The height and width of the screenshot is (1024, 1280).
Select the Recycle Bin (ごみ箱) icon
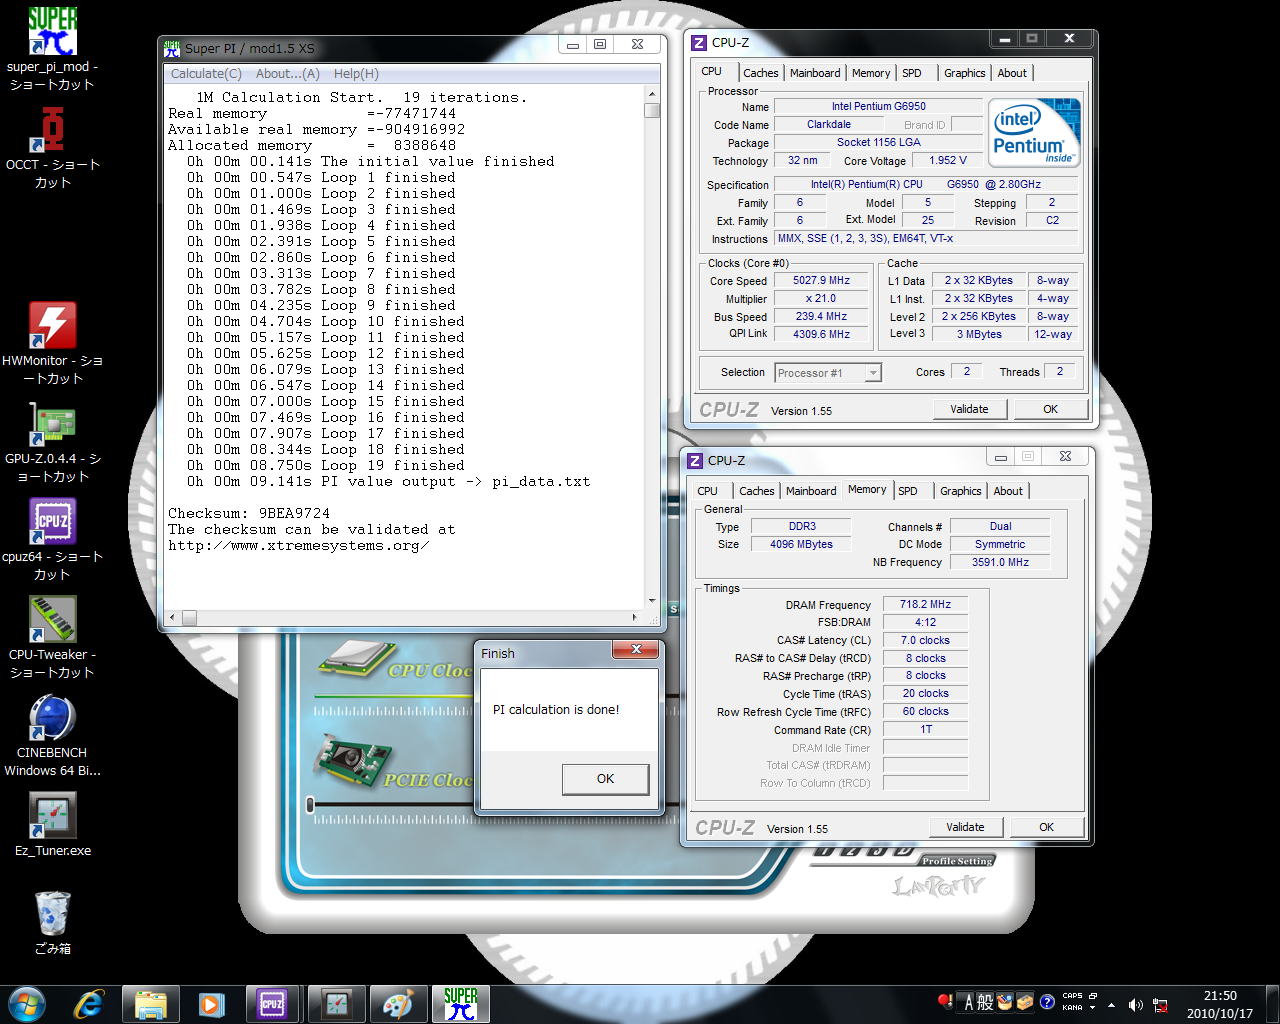52,922
